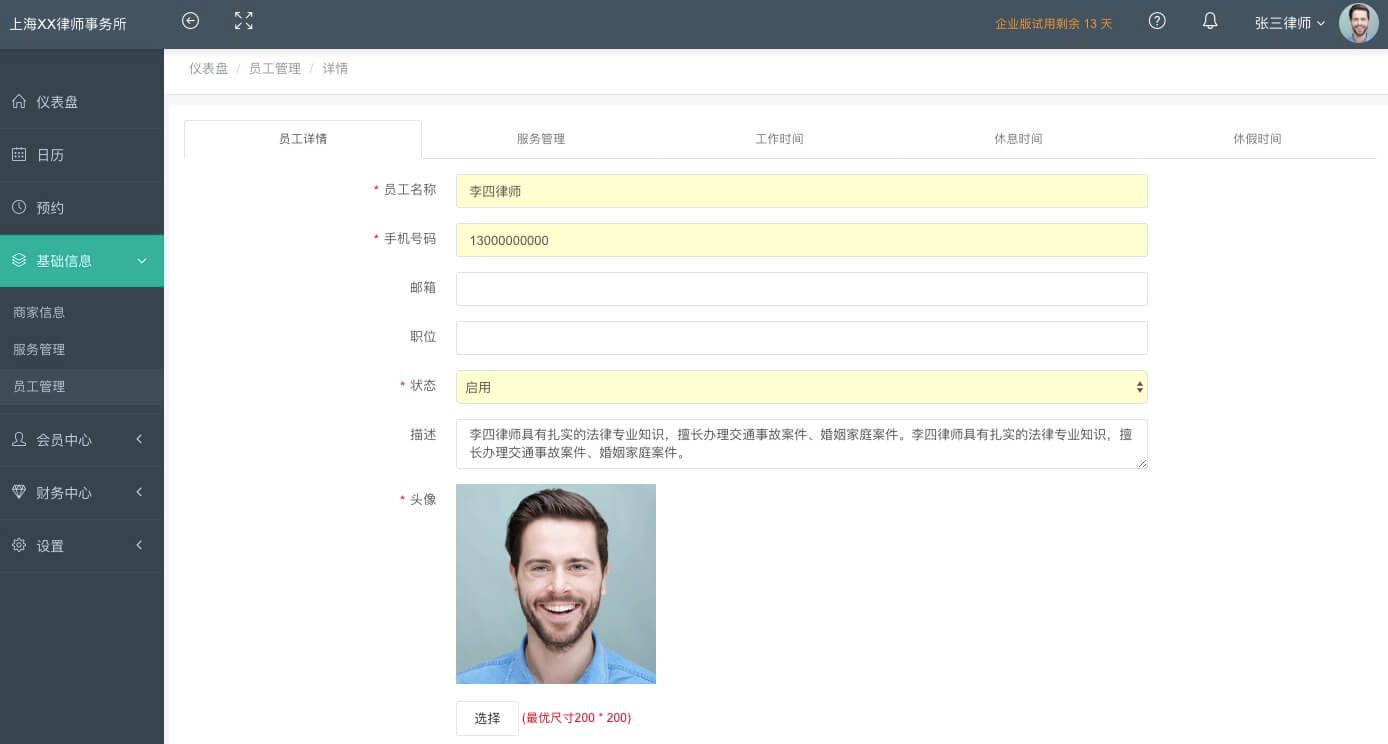Open help via the question mark icon

pos(1157,21)
